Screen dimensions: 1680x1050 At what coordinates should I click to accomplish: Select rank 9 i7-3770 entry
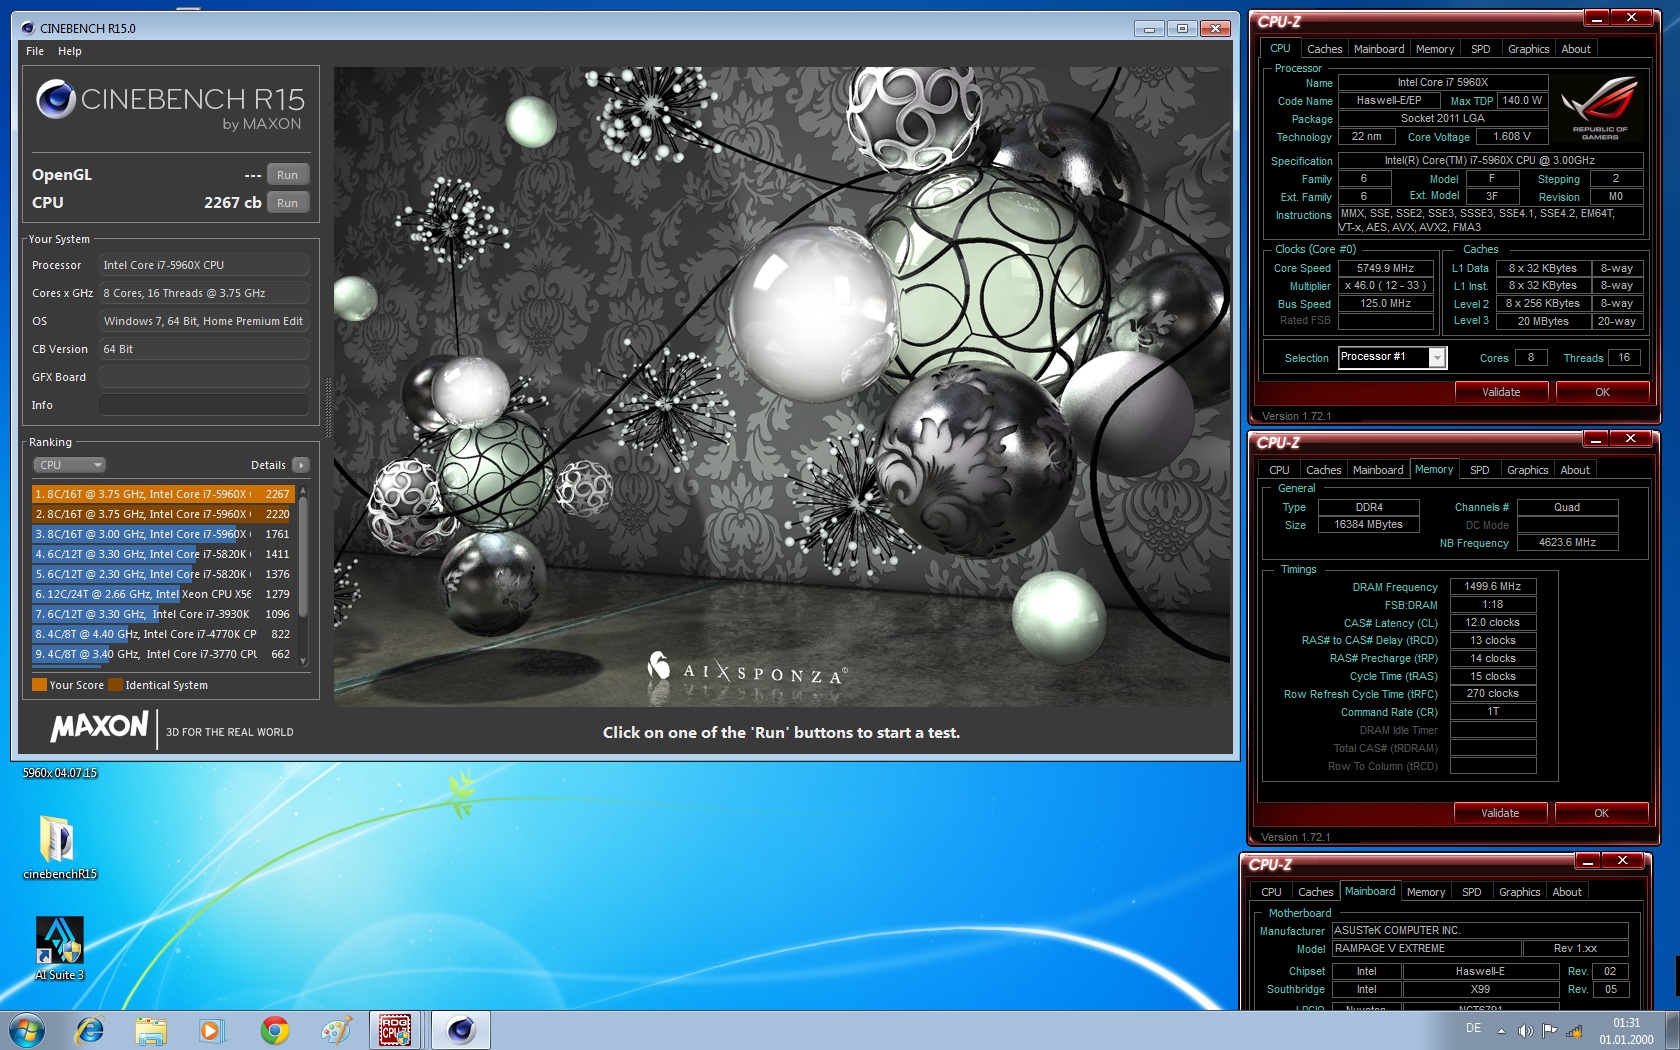[x=163, y=654]
